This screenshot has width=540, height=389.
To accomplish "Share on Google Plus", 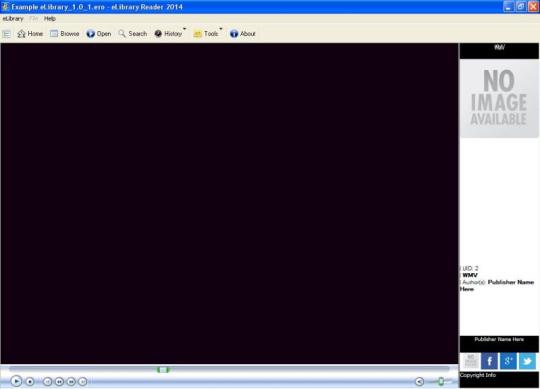I will [508, 361].
